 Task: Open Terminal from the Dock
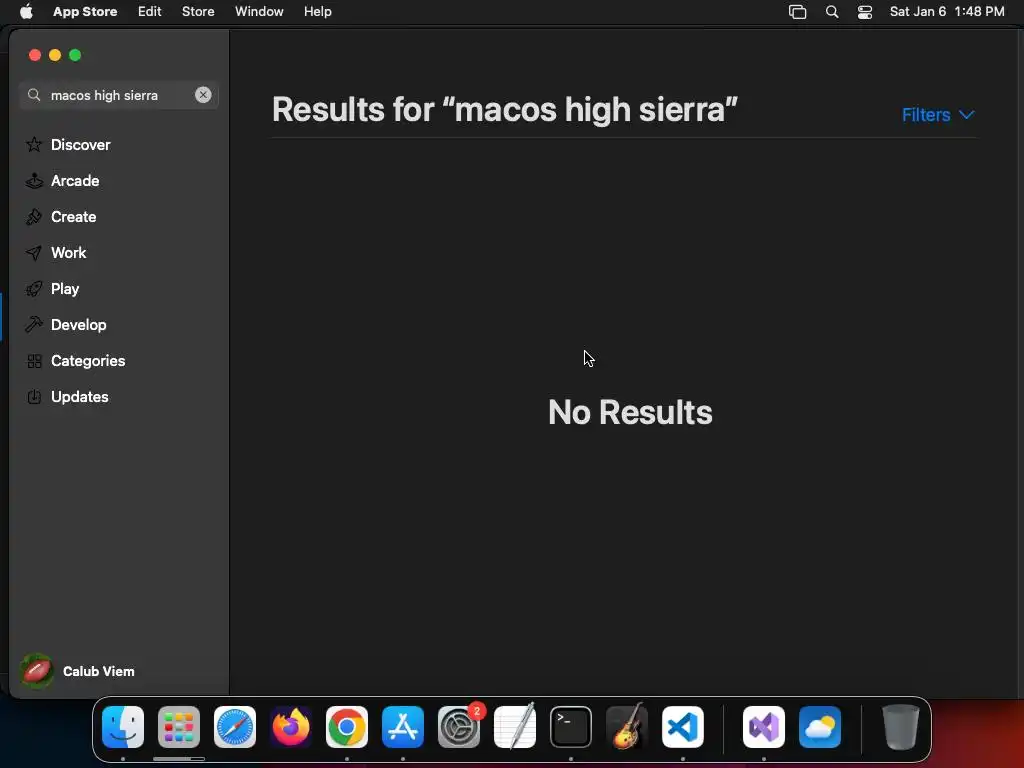[571, 727]
